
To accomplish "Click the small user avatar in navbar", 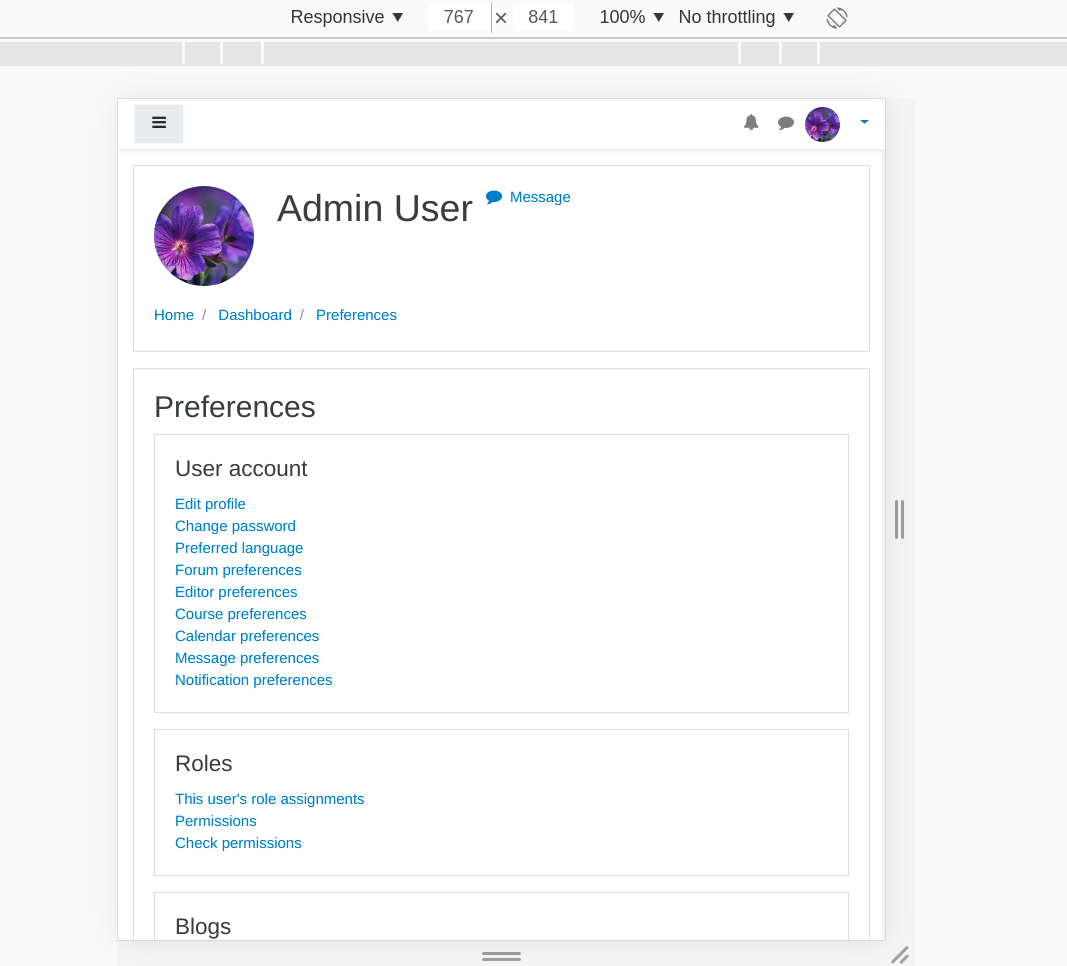I will click(822, 124).
